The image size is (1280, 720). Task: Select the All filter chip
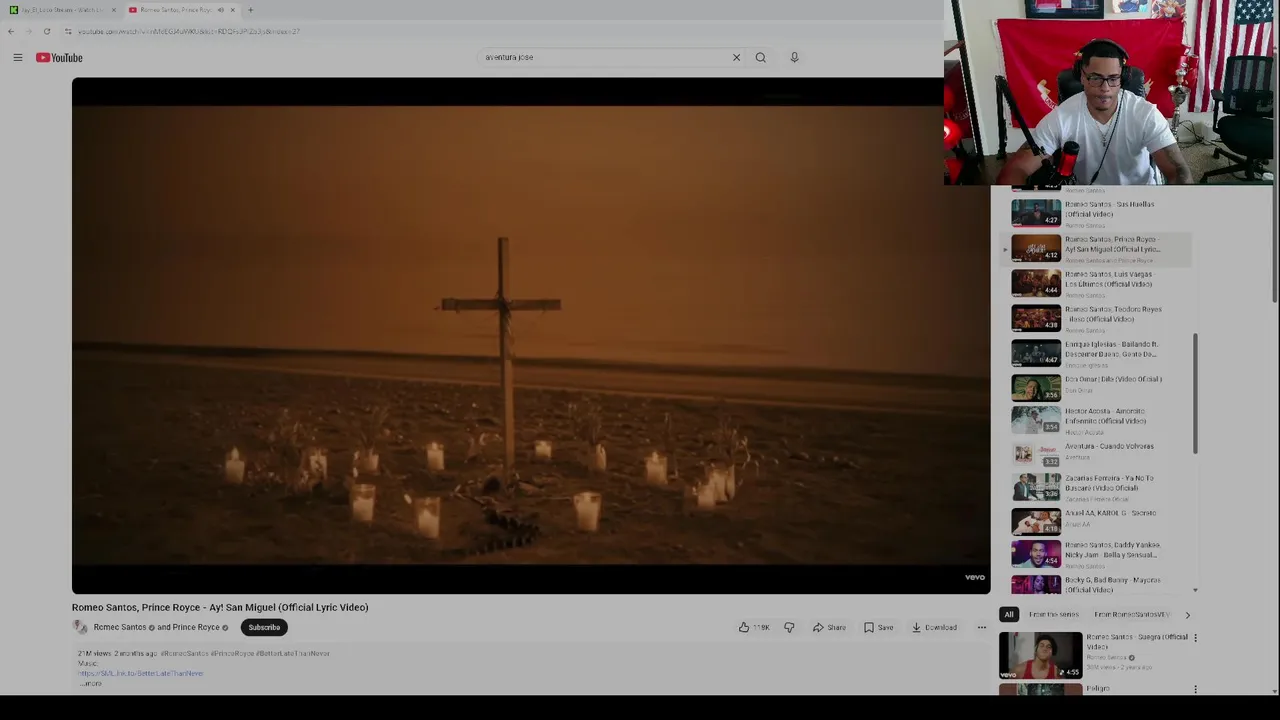pos(1008,615)
